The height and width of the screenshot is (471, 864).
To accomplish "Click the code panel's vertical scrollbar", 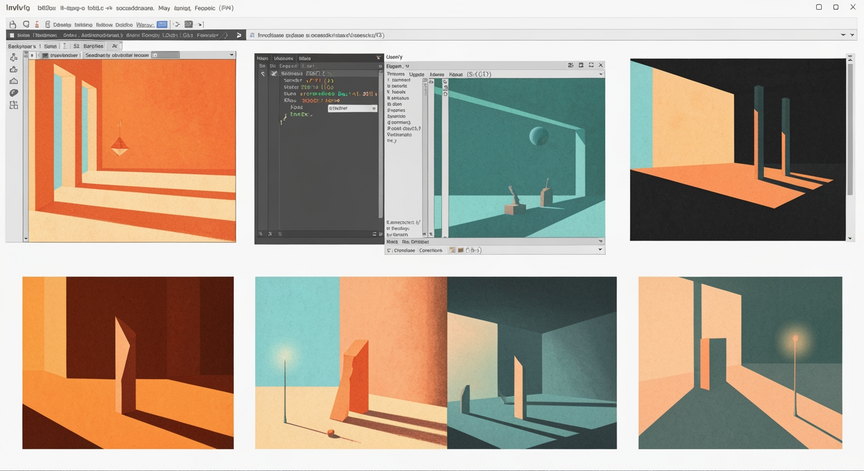I will [x=380, y=143].
